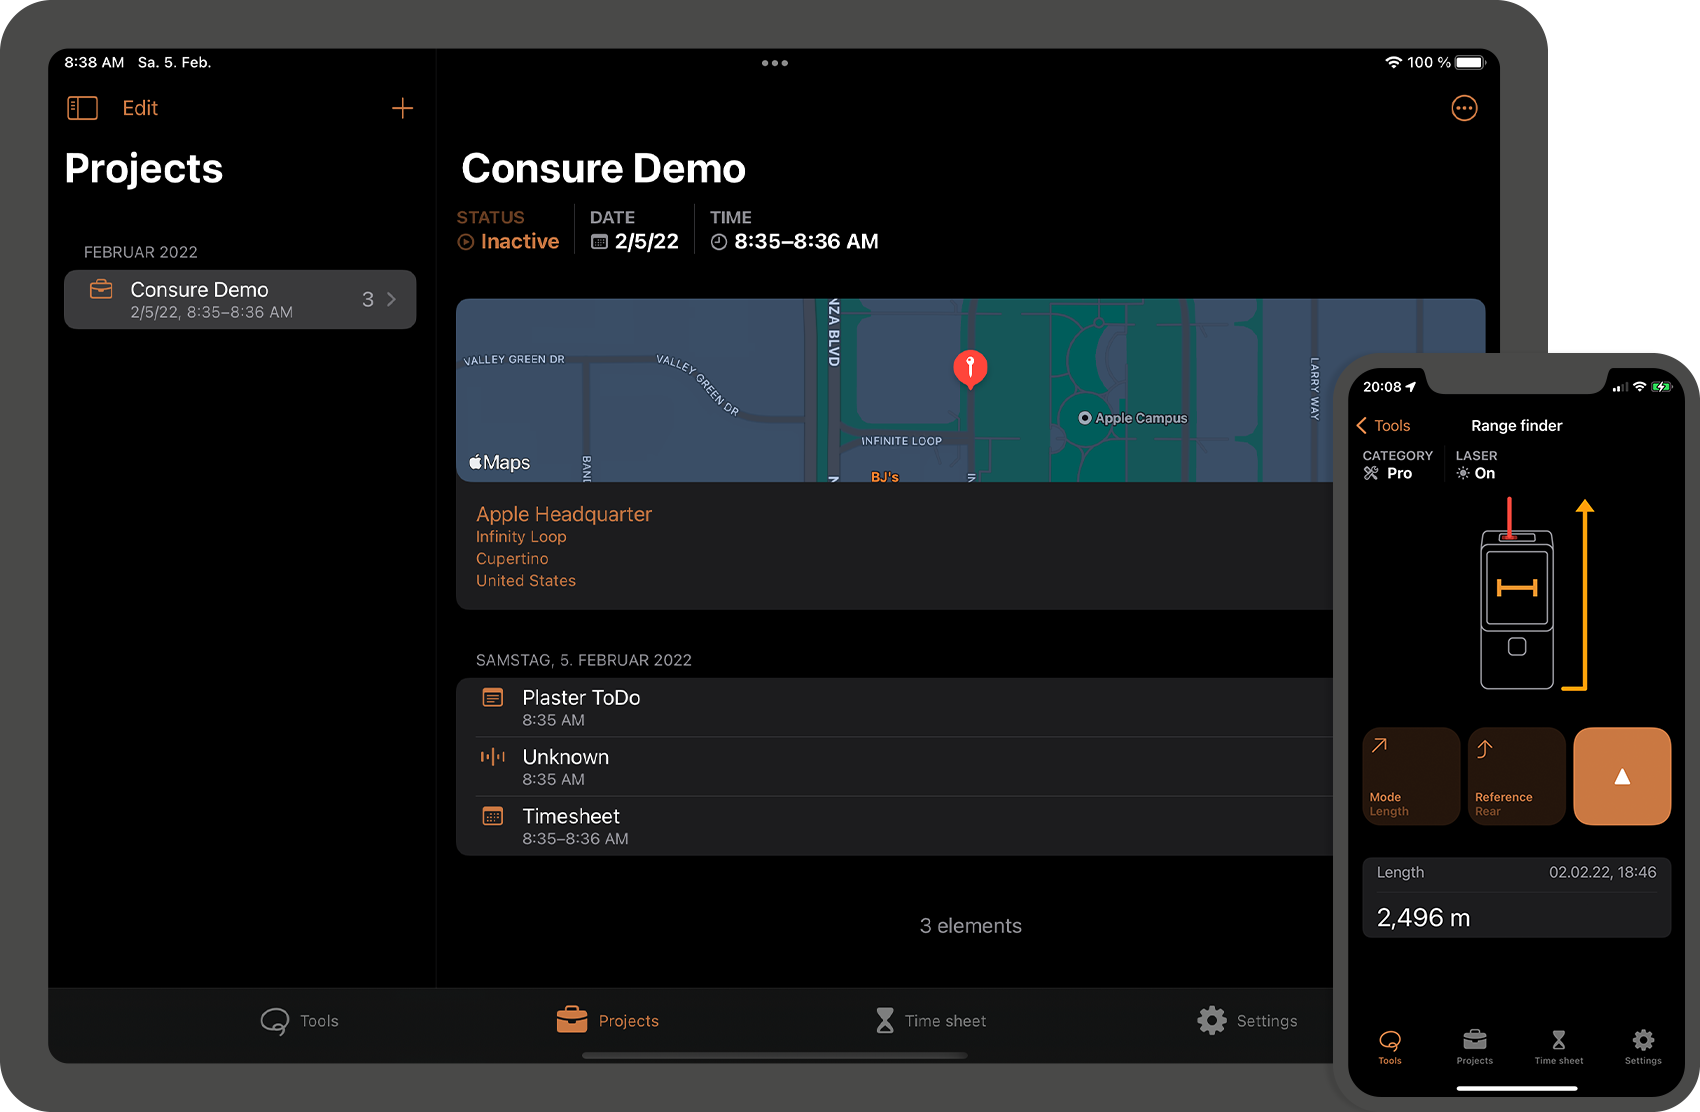Select the Length 2,496 m measurement
This screenshot has width=1700, height=1112.
tap(1515, 897)
